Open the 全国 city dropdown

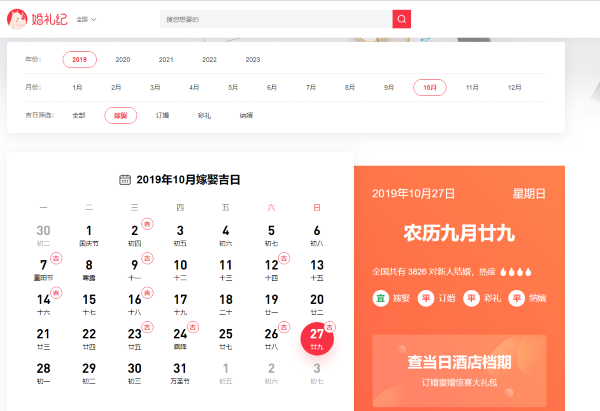tap(86, 19)
